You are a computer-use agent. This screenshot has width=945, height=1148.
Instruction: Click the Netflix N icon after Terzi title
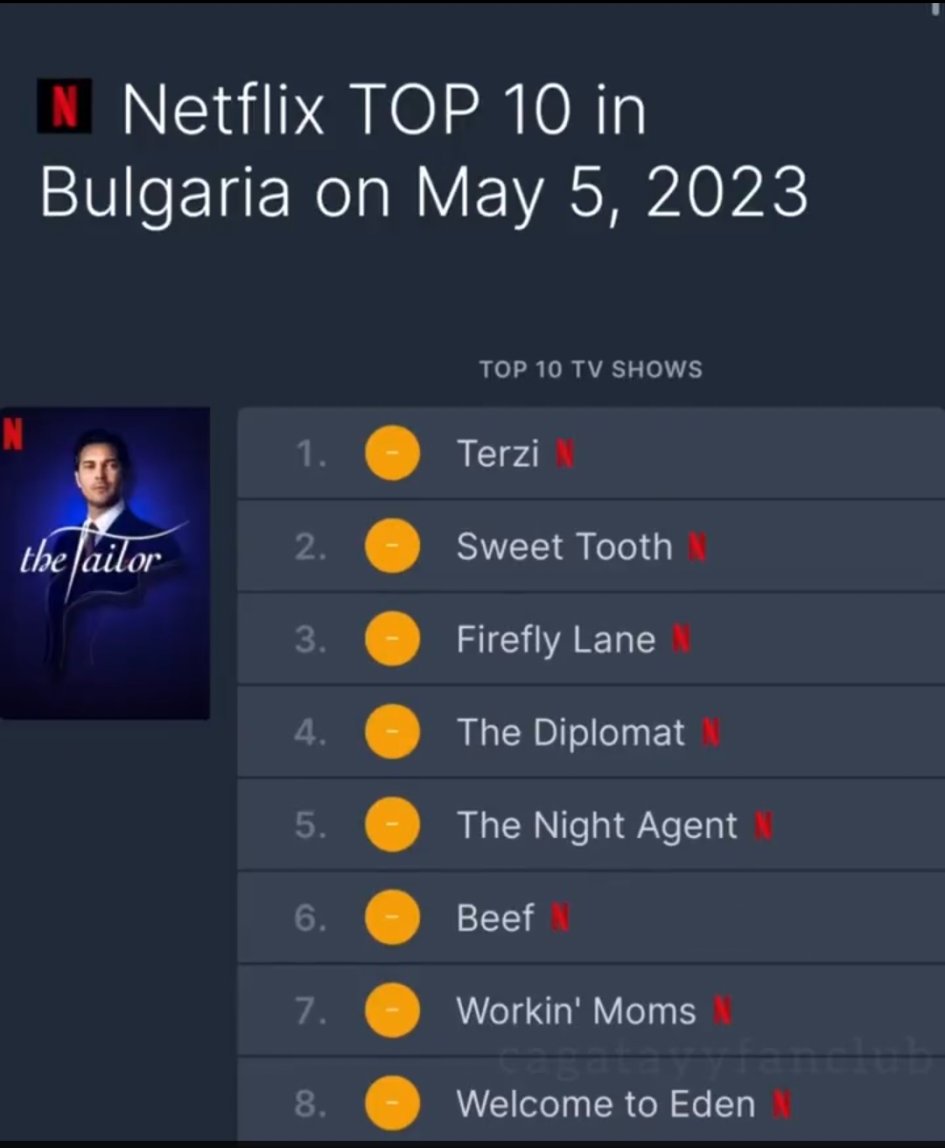565,455
